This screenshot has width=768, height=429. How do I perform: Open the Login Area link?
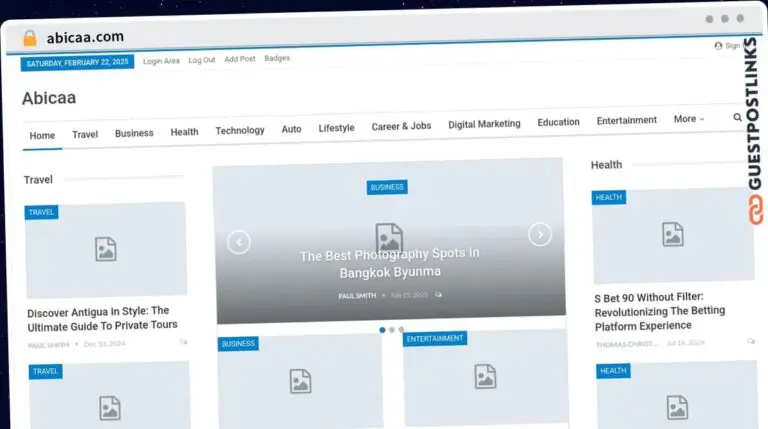(161, 61)
